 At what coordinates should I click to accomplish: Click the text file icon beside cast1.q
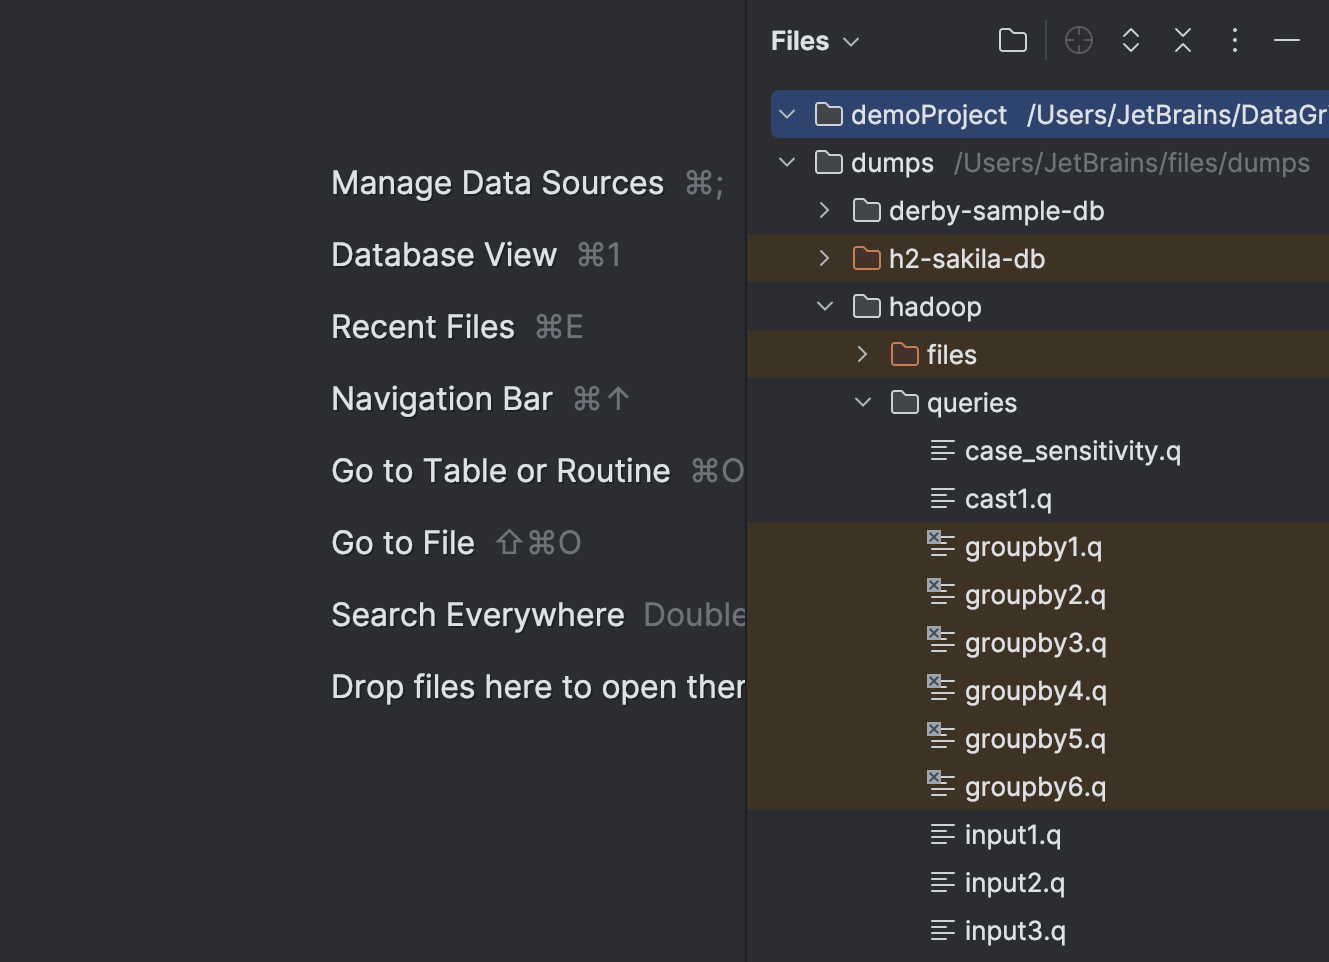point(941,498)
